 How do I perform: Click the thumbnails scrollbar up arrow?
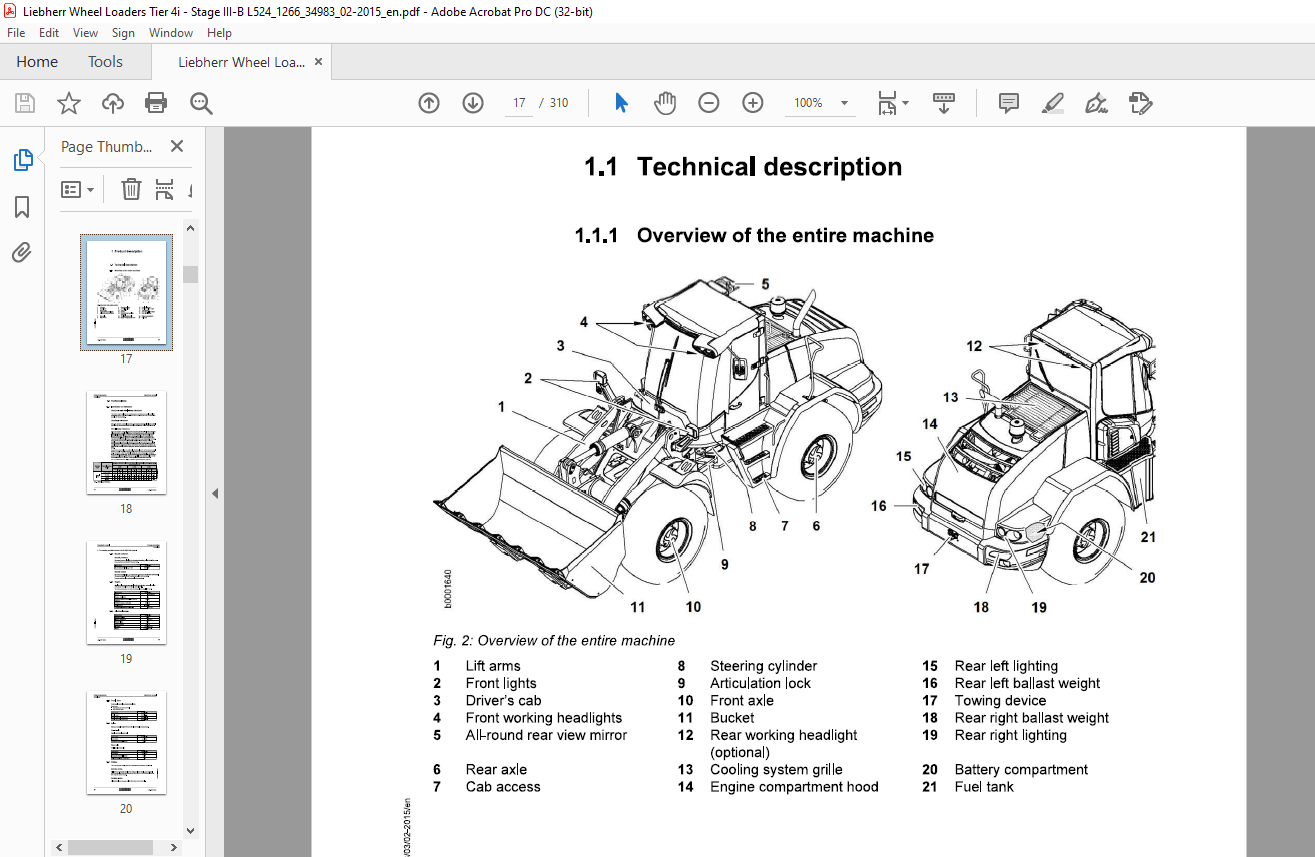coord(190,229)
